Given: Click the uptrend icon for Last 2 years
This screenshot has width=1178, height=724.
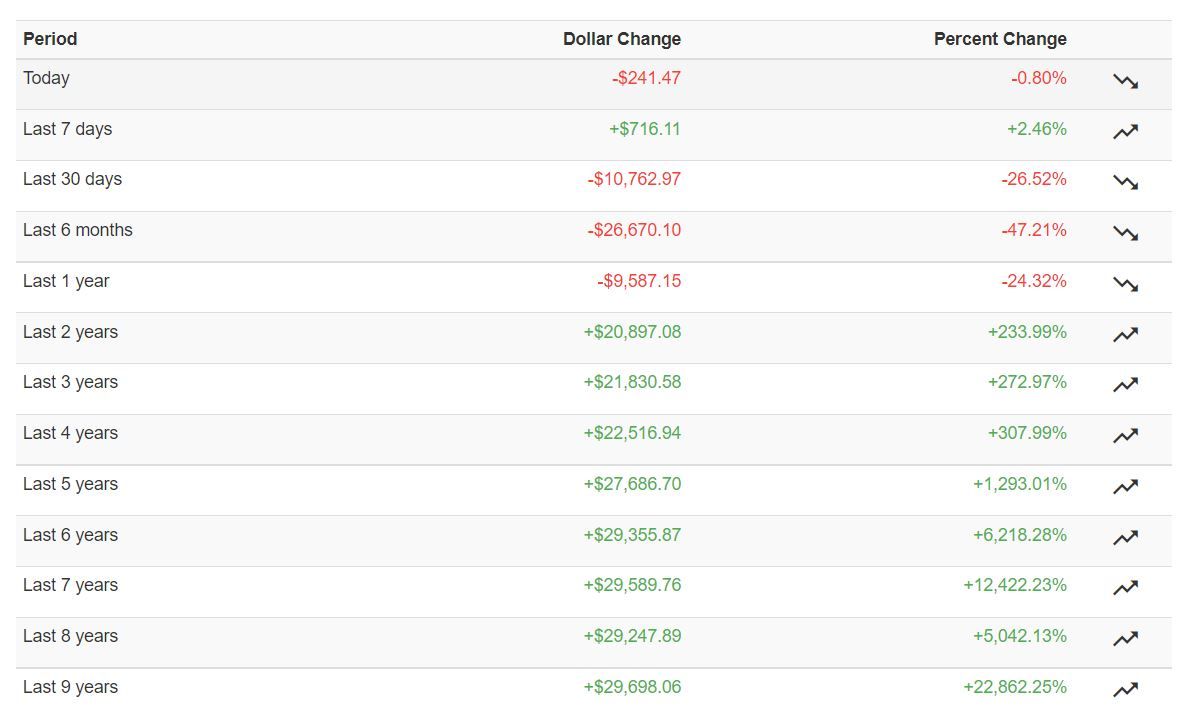Looking at the screenshot, I should 1125,334.
